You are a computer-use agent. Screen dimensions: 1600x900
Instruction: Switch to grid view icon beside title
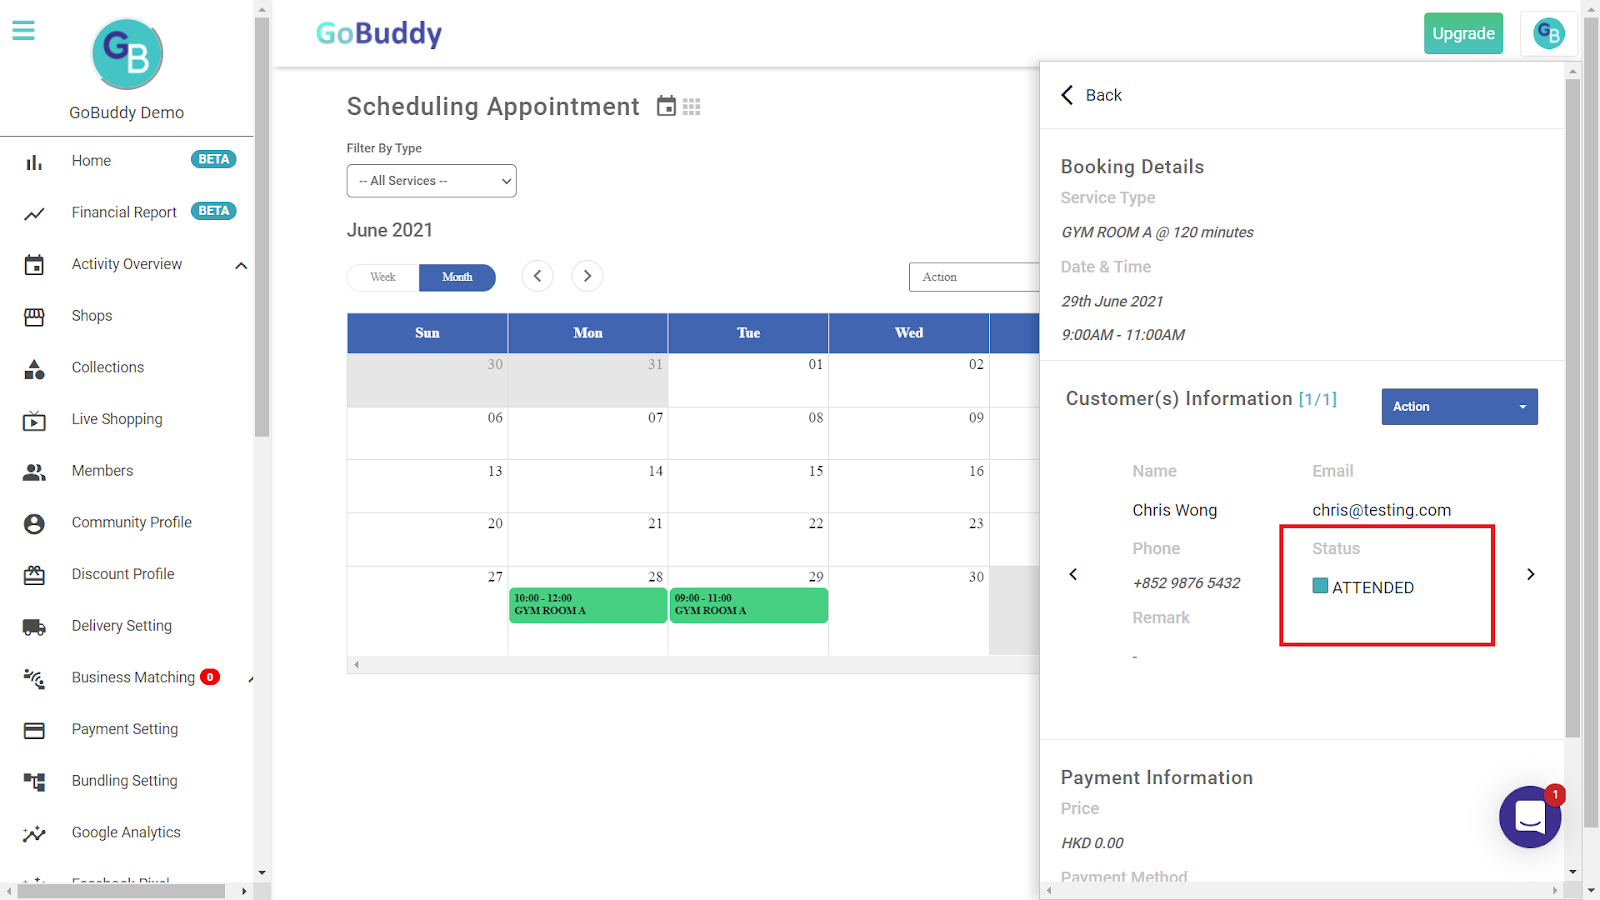point(691,107)
